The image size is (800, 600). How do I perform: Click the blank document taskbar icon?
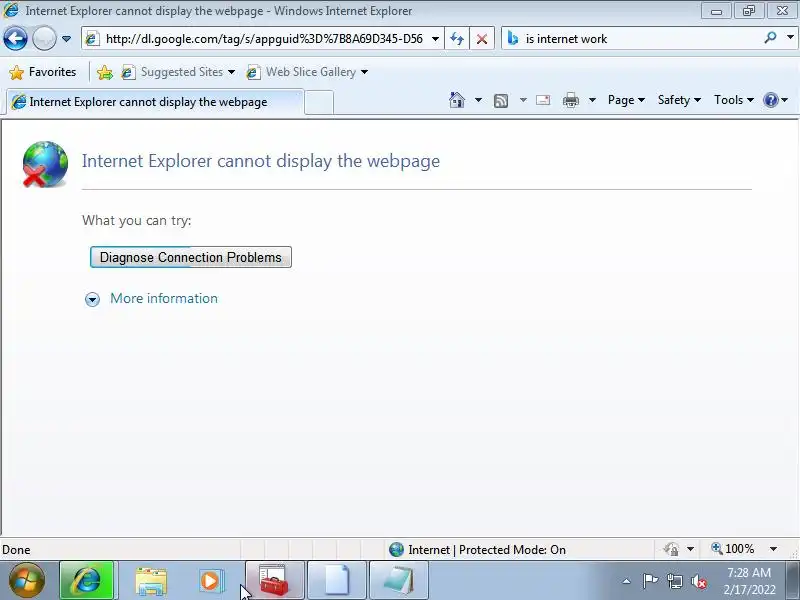[x=337, y=581]
